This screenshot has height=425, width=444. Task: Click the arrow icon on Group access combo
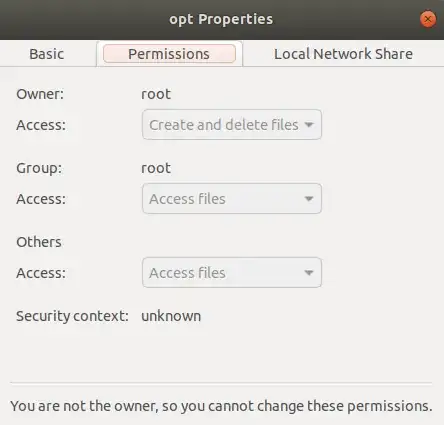(x=309, y=199)
